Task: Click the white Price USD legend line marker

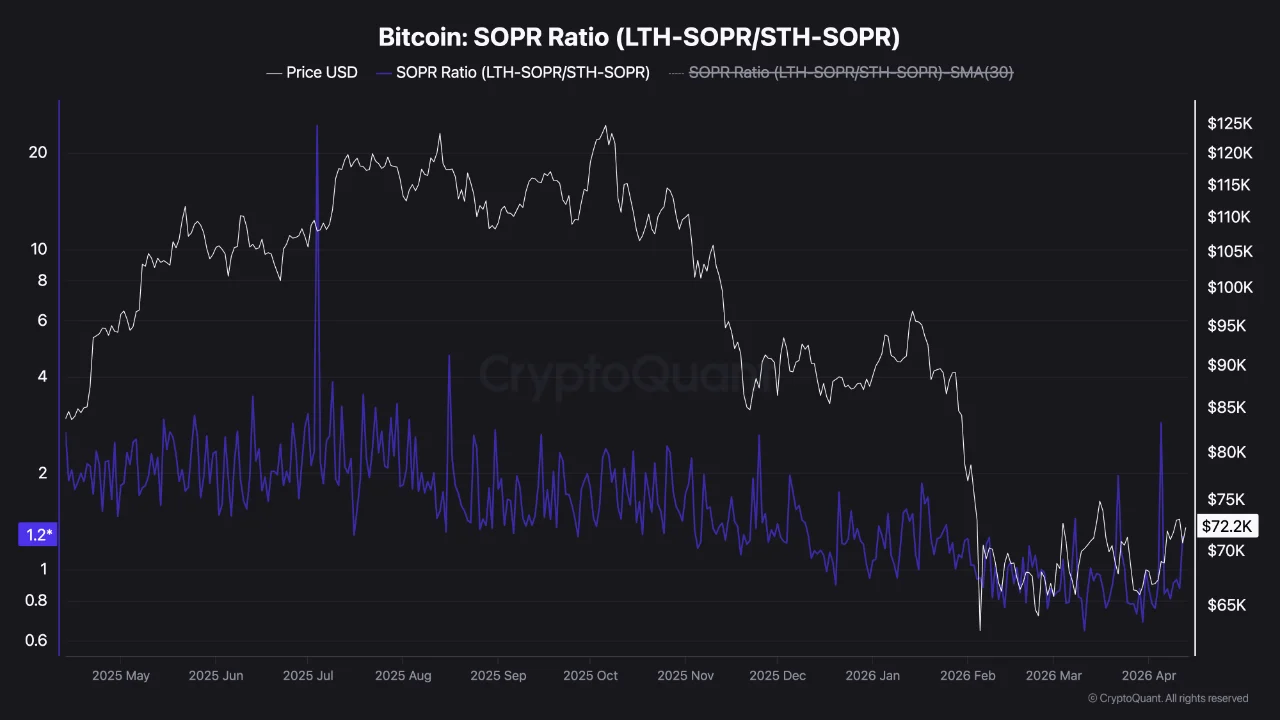Action: click(273, 72)
